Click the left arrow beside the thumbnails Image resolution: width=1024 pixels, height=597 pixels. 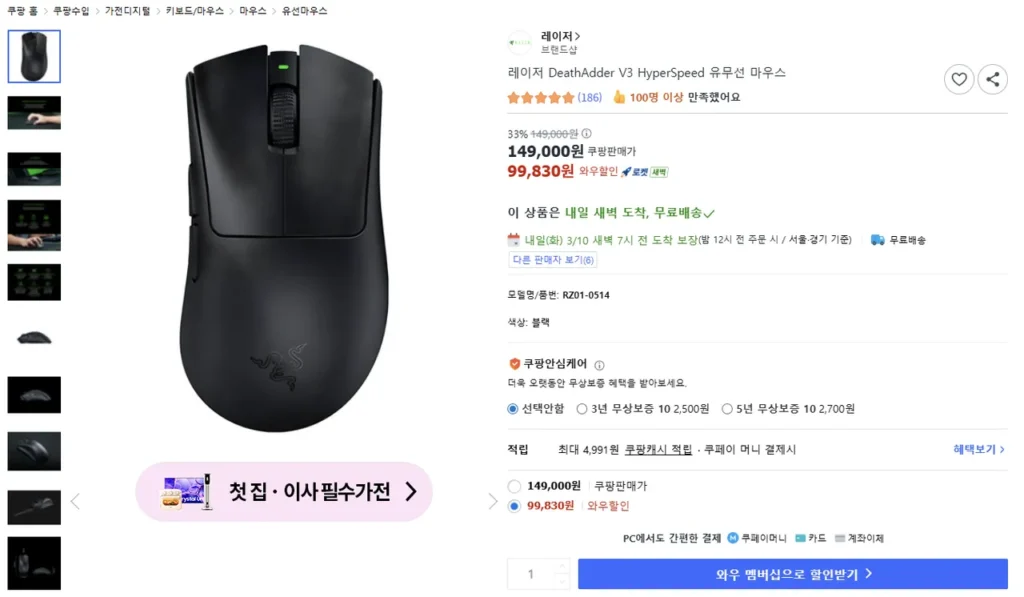(x=75, y=501)
